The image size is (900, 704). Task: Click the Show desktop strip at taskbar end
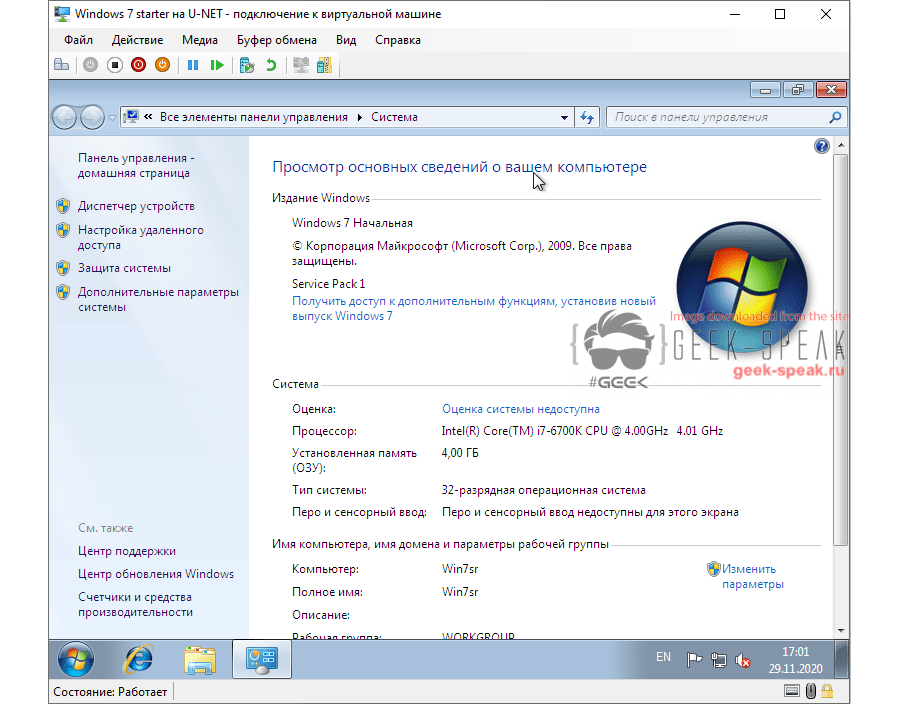[x=841, y=660]
